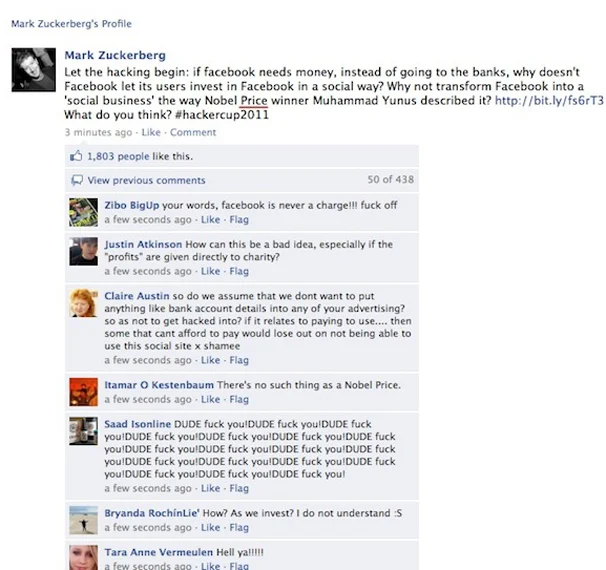606x570 pixels.
Task: Open Saad Isonline's avatar thumbnail
Action: [x=83, y=431]
